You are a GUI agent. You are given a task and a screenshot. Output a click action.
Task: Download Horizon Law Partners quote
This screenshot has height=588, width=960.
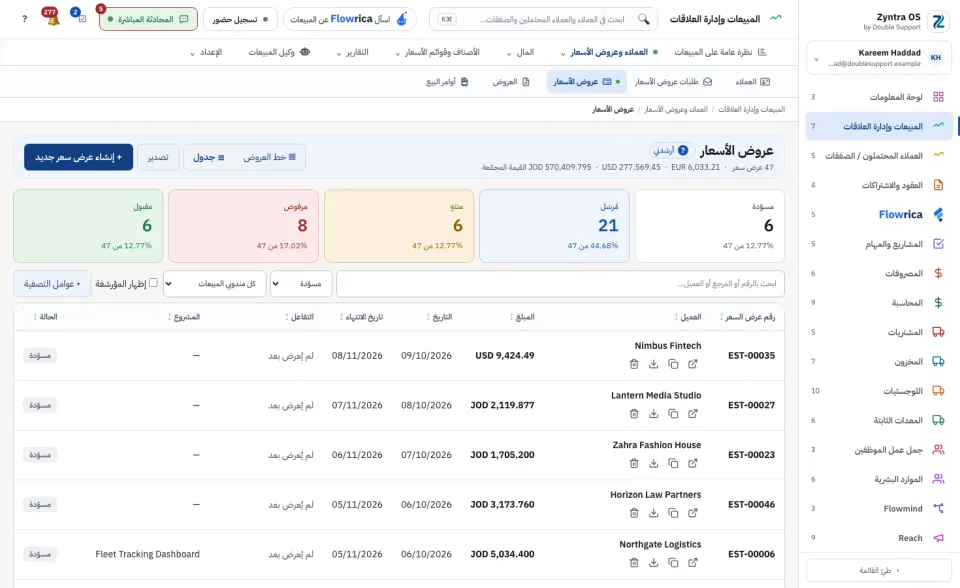[x=653, y=513]
